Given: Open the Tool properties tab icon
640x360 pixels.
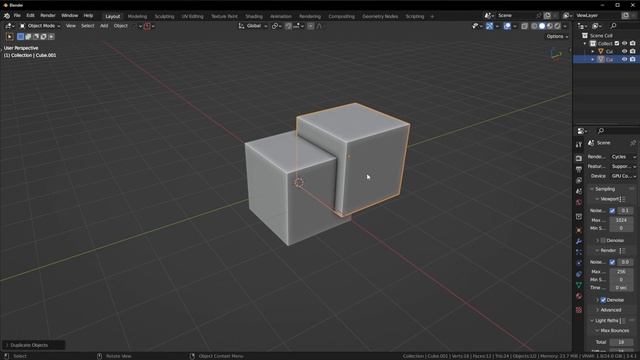Looking at the screenshot, I should (x=579, y=145).
